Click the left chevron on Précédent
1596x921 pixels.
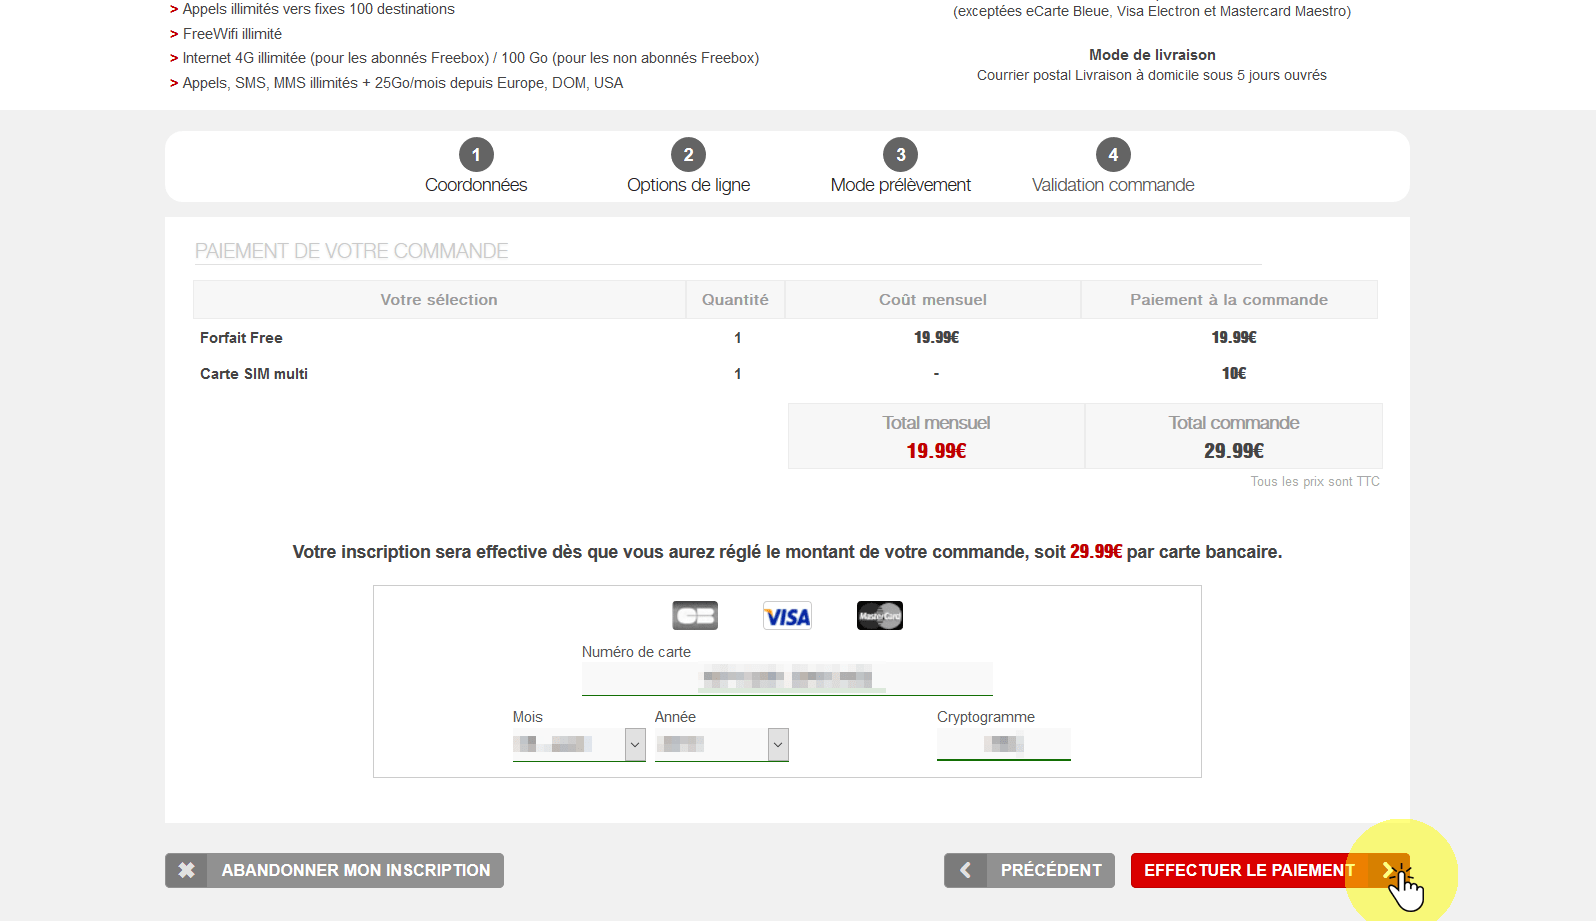(x=965, y=870)
